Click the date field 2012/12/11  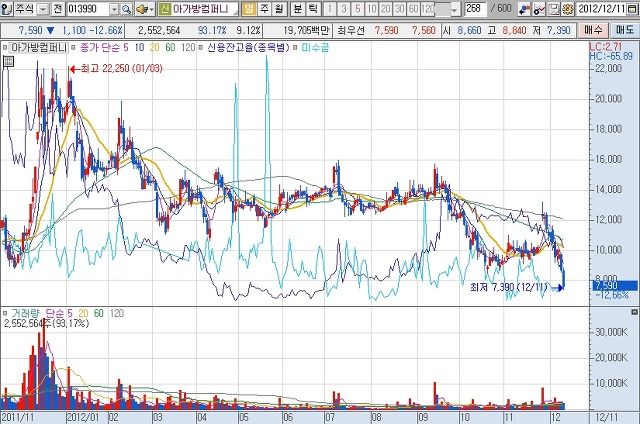602,9
